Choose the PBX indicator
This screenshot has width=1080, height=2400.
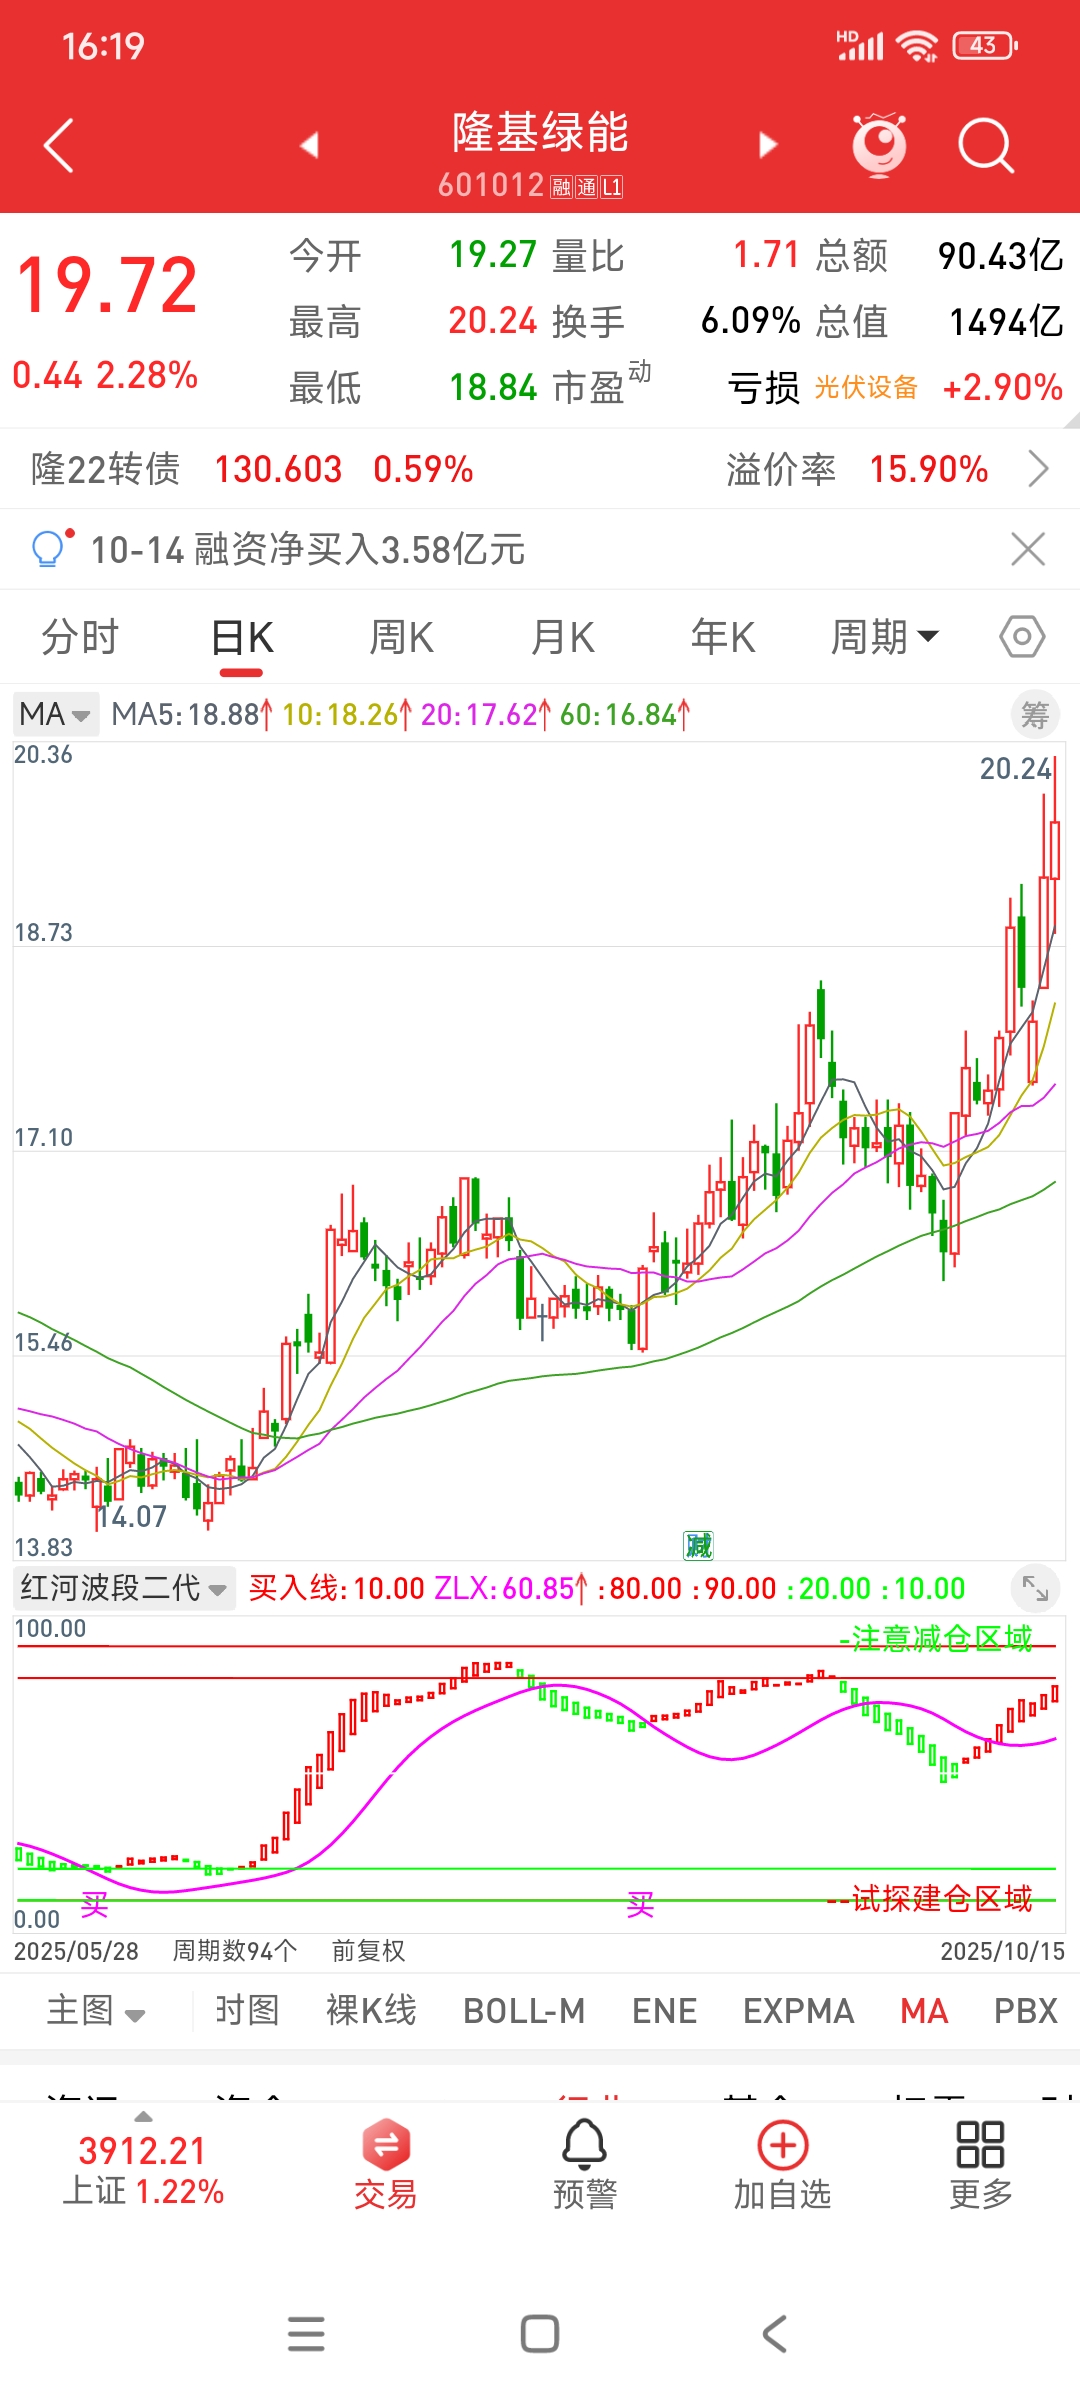pyautogui.click(x=1025, y=2010)
